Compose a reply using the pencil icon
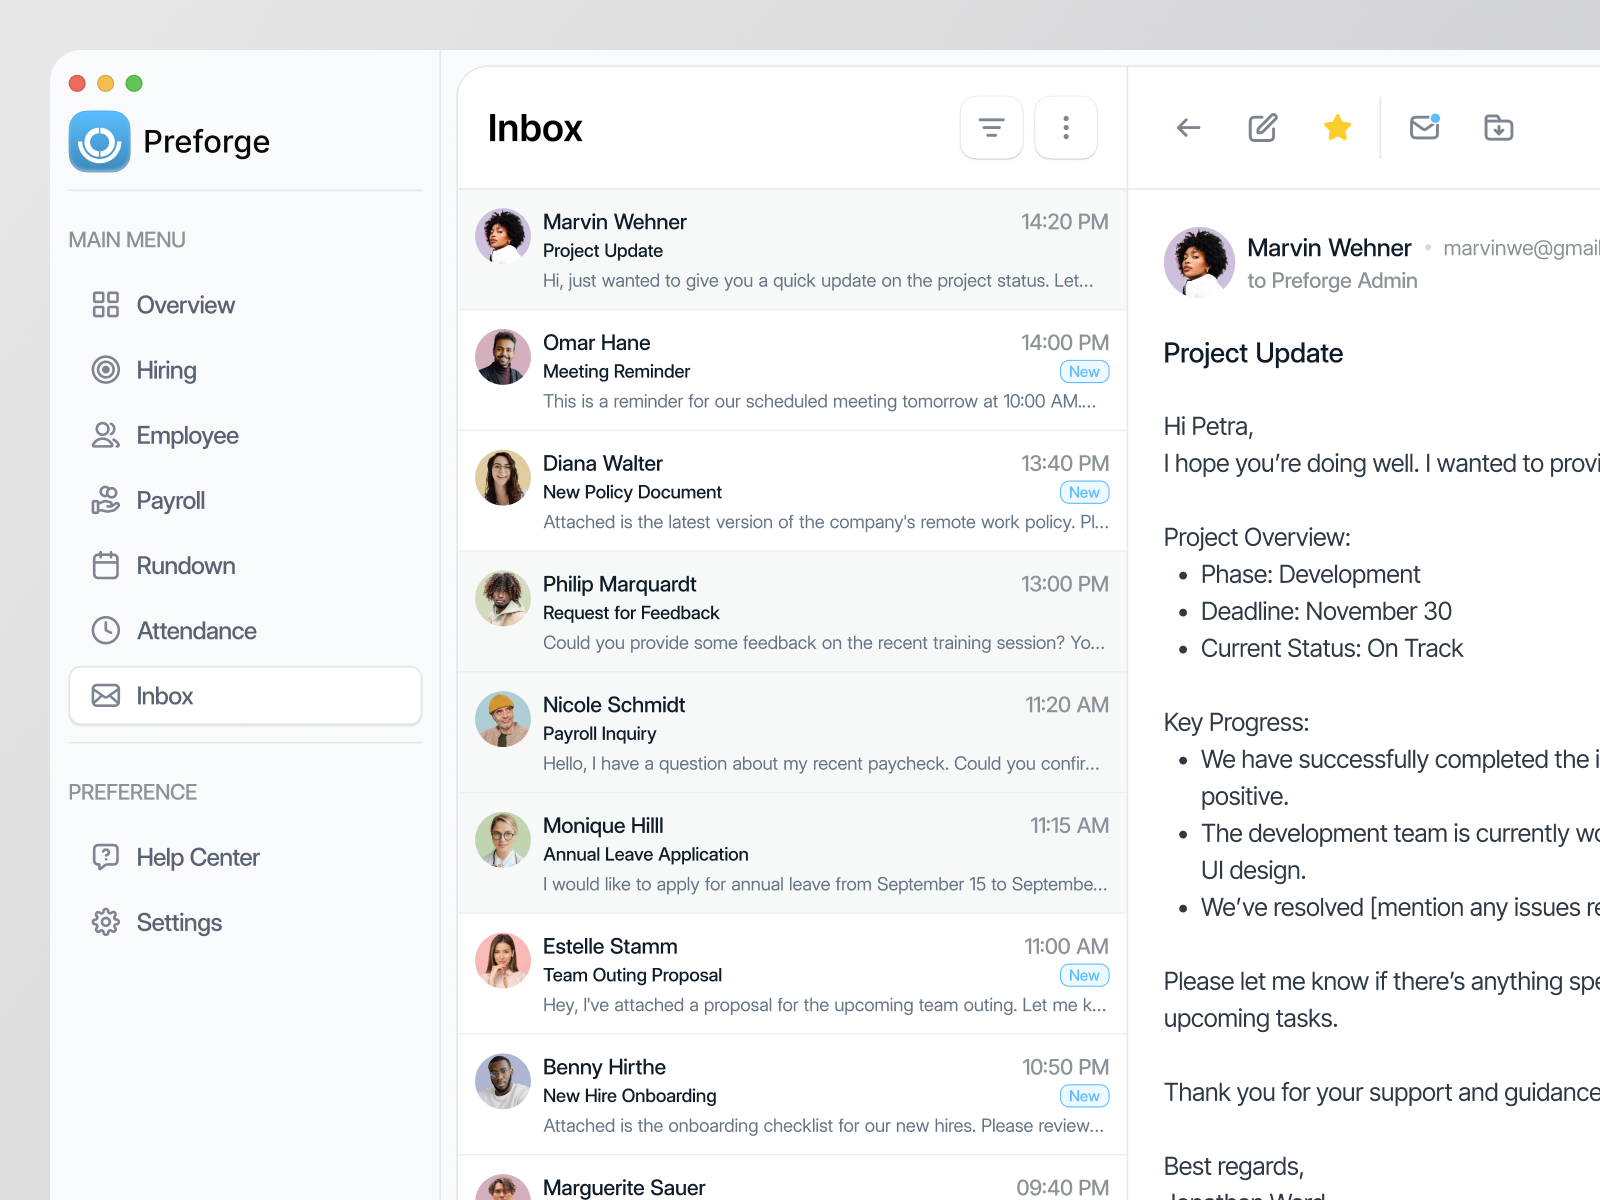1600x1200 pixels. pos(1262,127)
